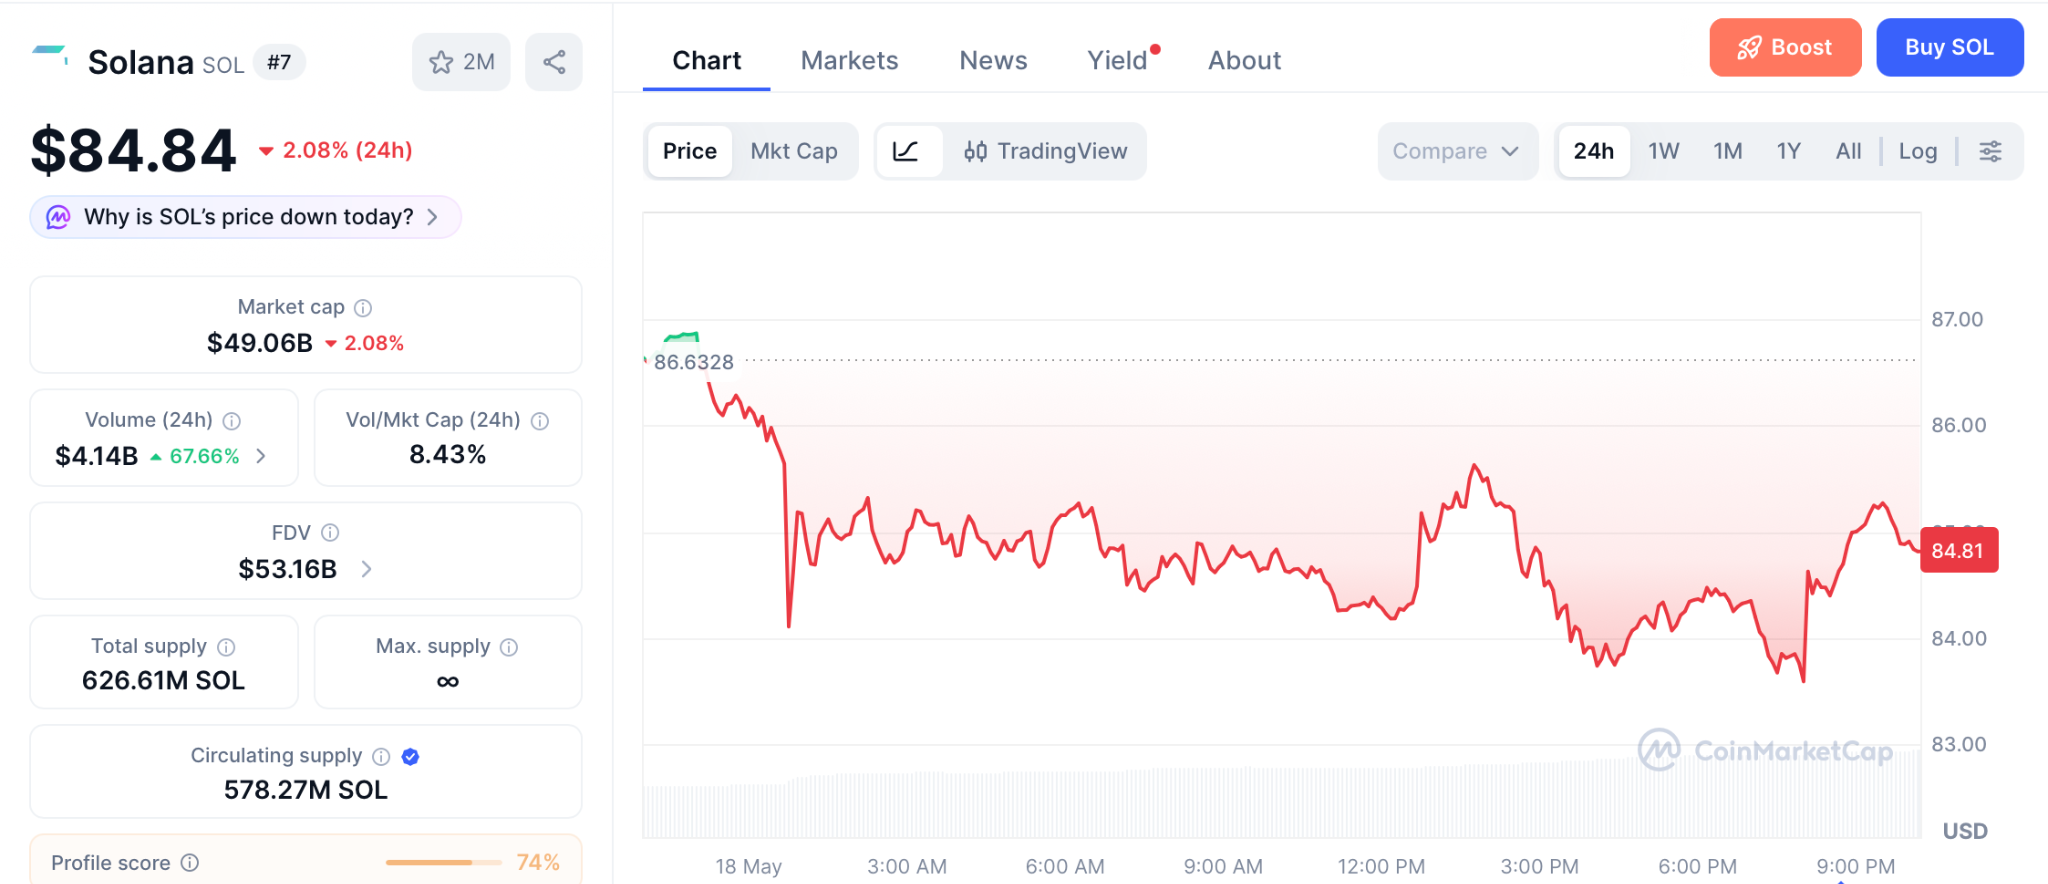Click the Buy SOL button
Viewport: 2048px width, 884px height.
(1949, 47)
